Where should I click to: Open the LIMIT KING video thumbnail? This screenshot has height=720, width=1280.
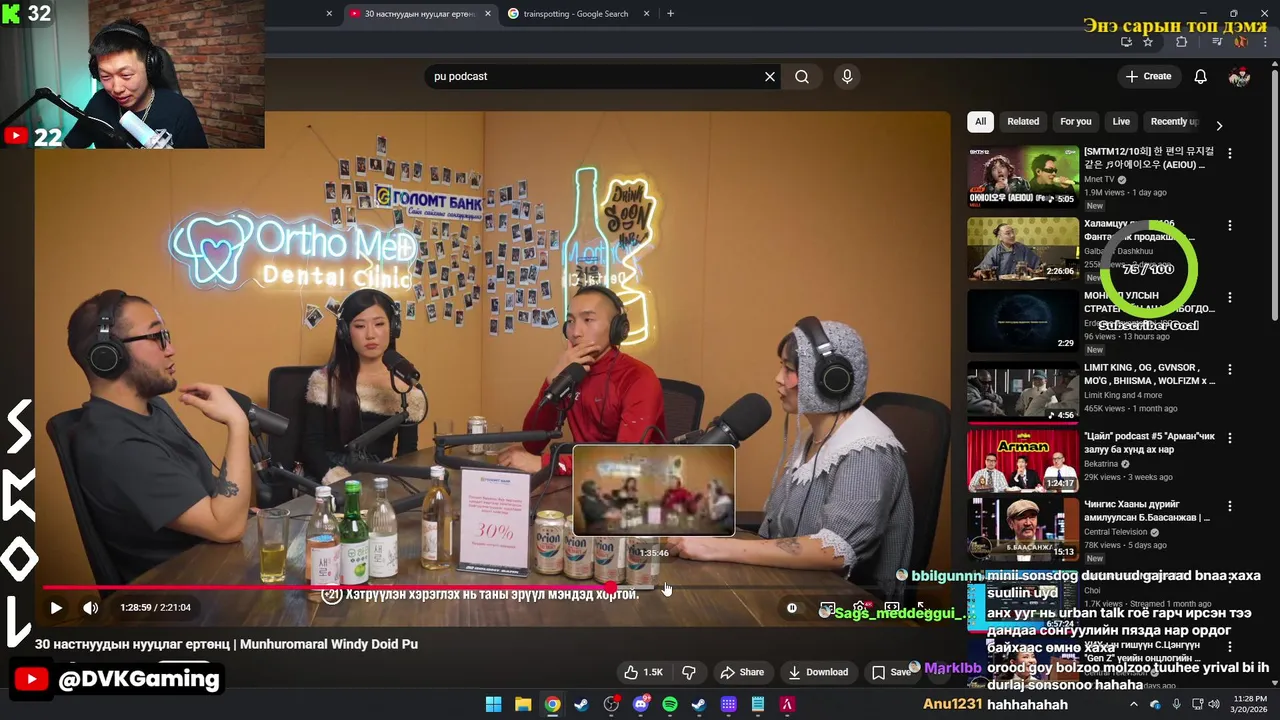point(1022,392)
